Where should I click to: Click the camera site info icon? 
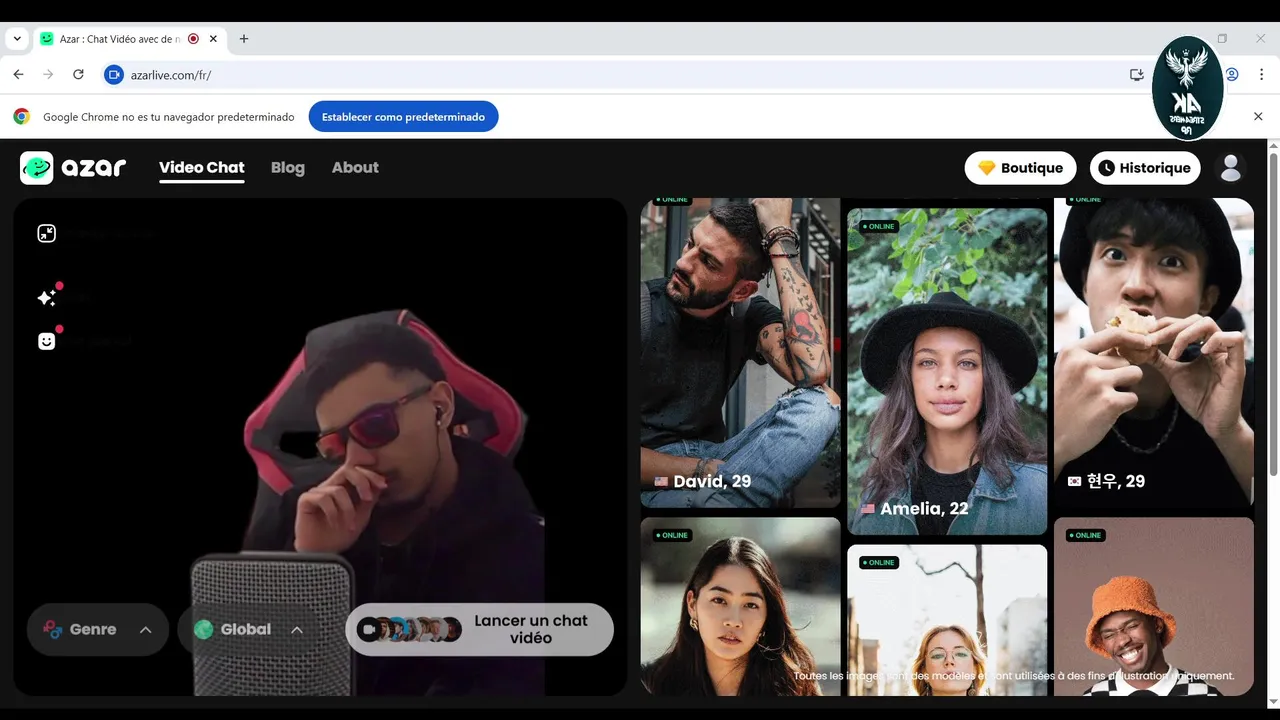(114, 75)
